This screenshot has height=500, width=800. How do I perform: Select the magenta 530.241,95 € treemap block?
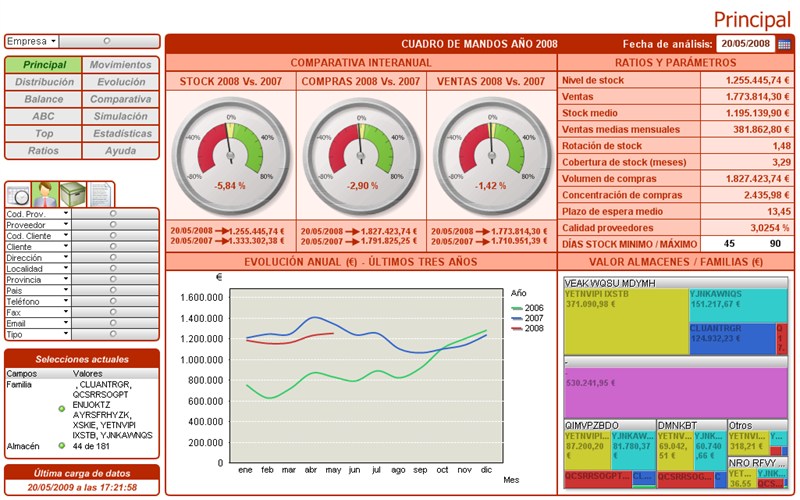[x=676, y=393]
